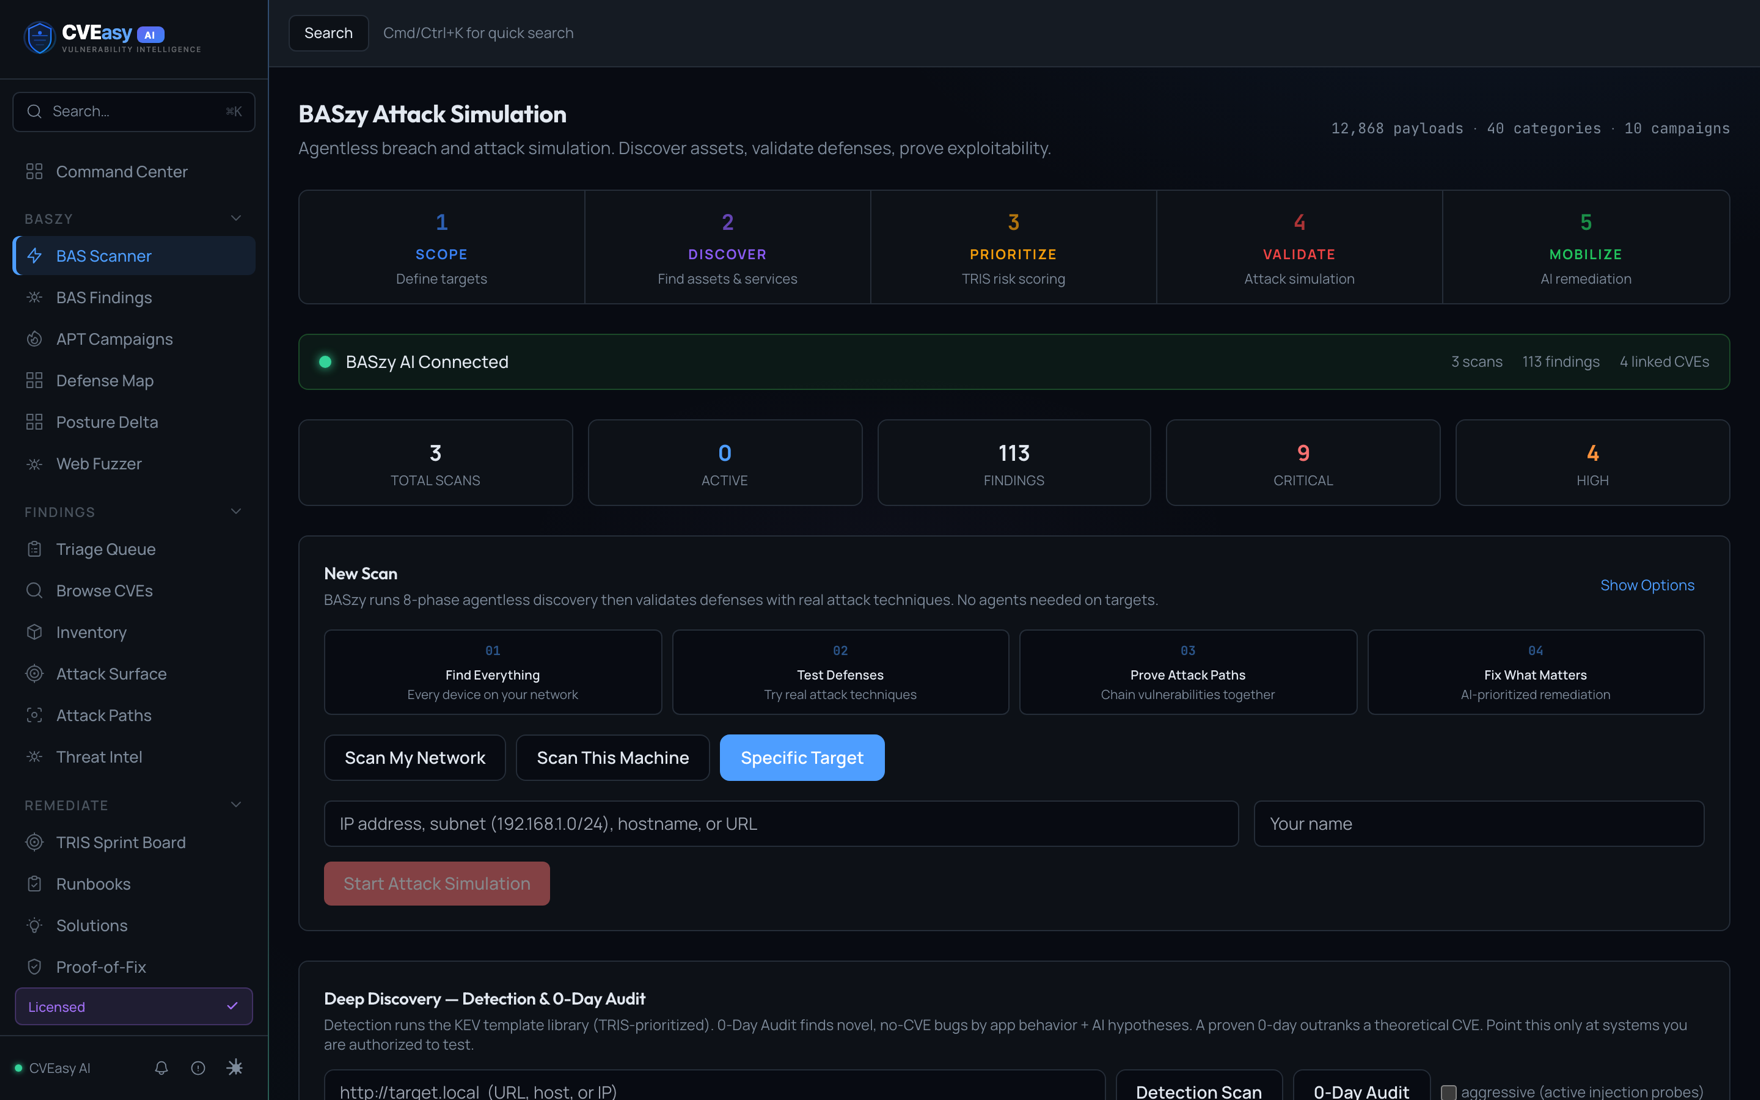Screen dimensions: 1760x1100
Task: Click the Command Center grid icon
Action: 34,172
